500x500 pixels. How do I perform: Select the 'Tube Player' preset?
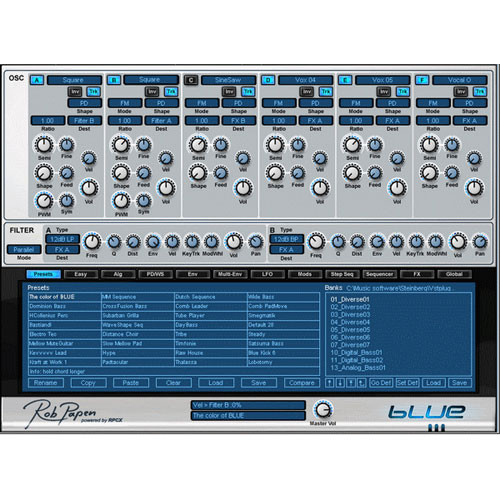click(x=211, y=315)
